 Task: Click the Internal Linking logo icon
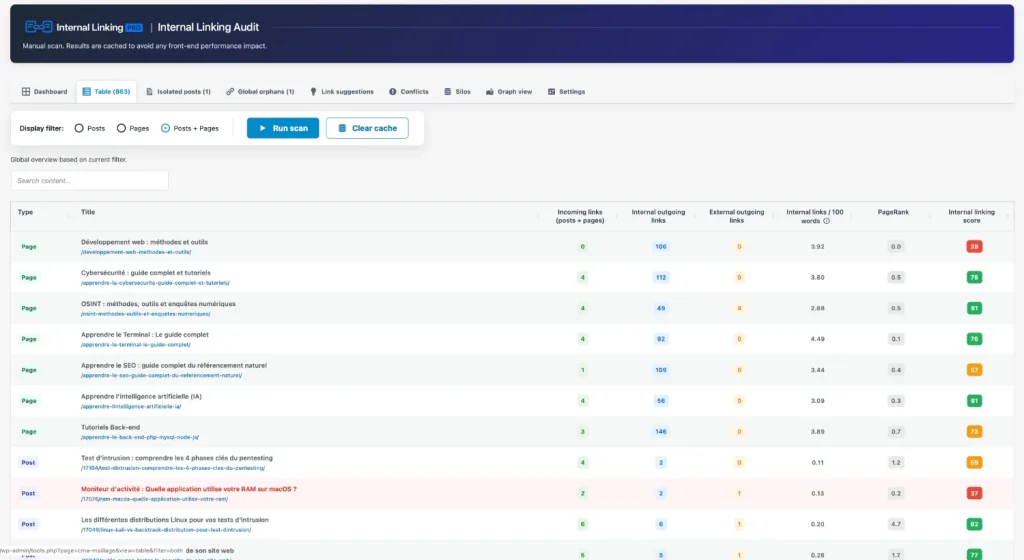(39, 27)
